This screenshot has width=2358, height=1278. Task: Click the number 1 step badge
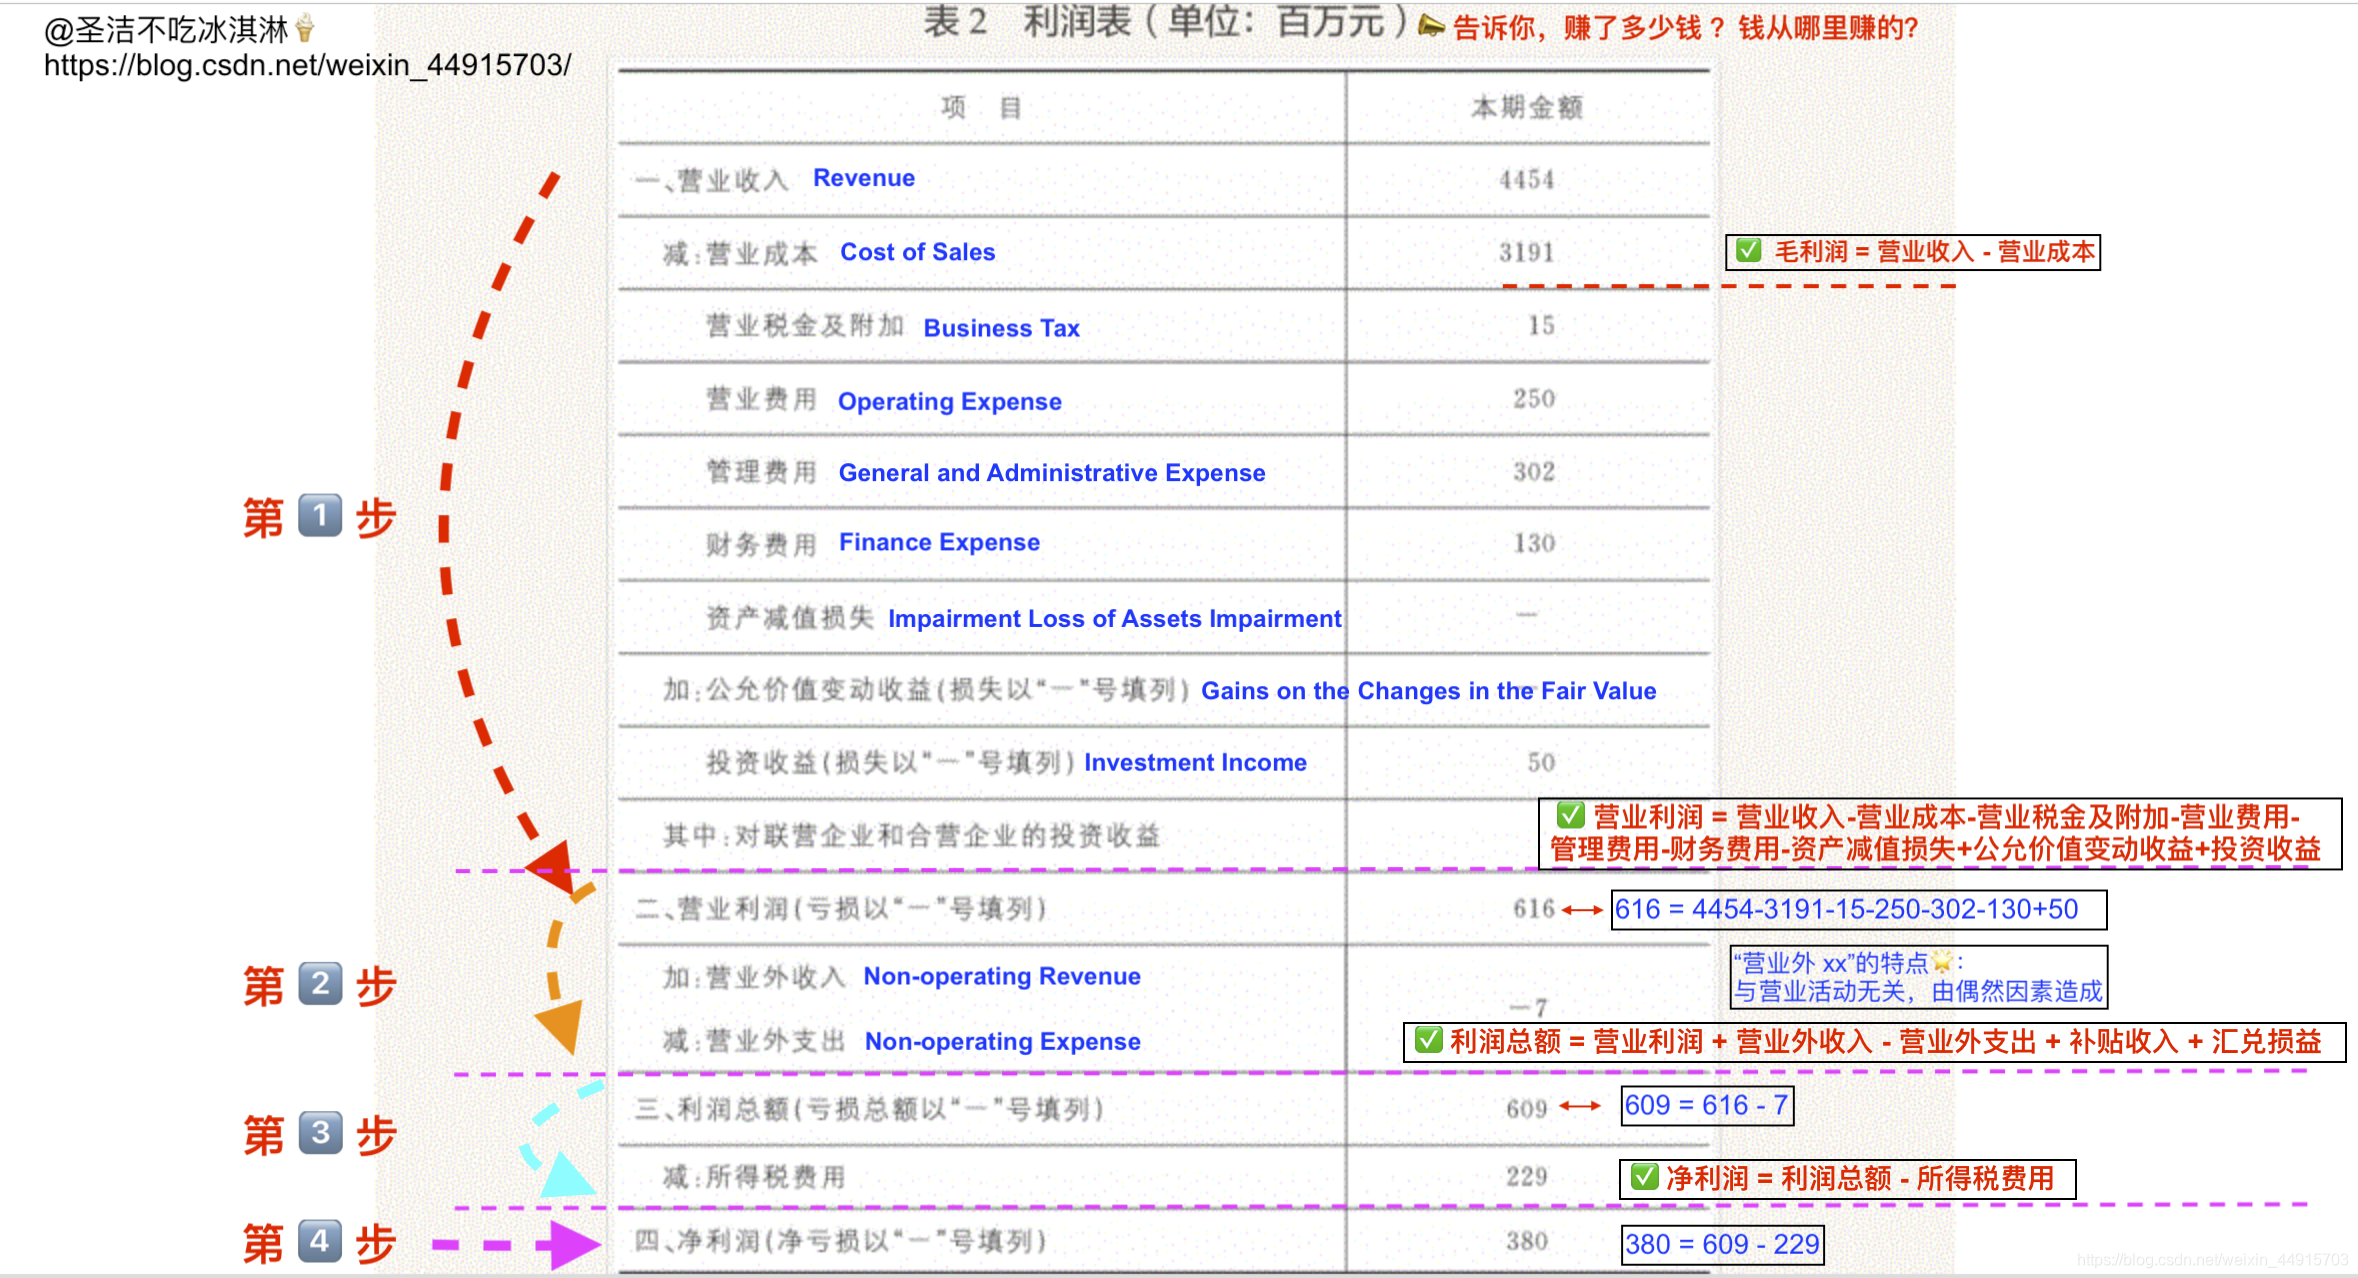coord(320,516)
